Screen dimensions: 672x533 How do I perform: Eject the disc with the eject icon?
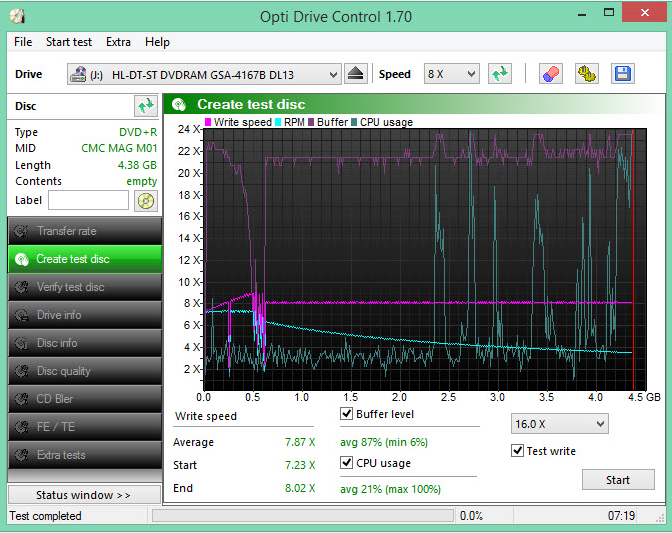click(356, 74)
